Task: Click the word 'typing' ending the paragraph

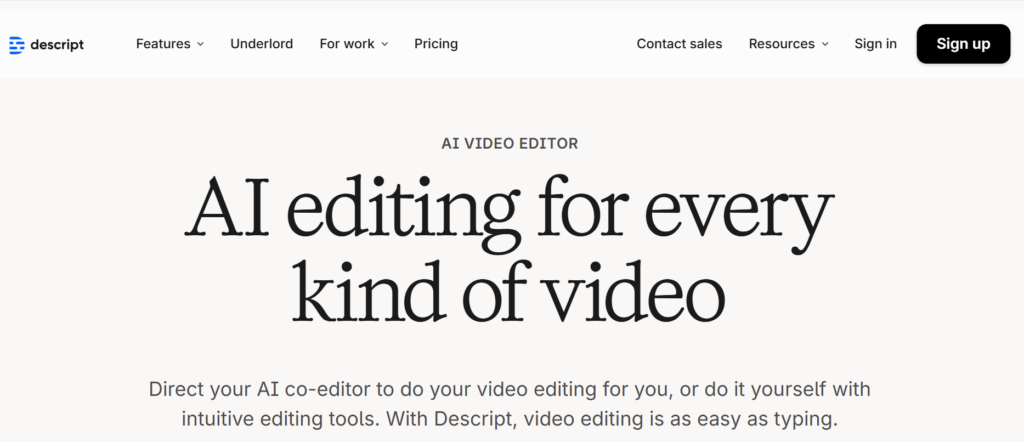Action: coord(802,419)
